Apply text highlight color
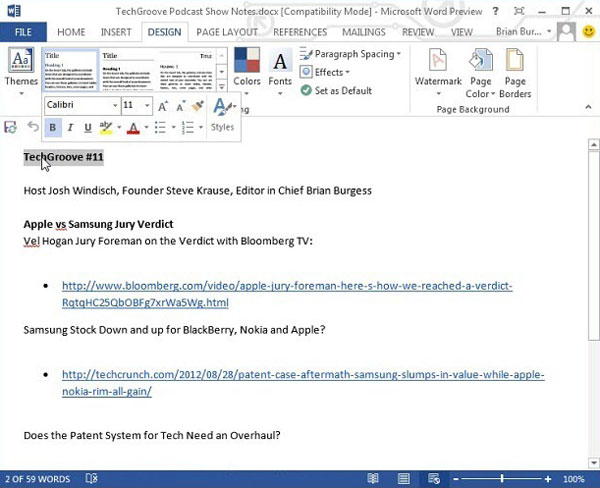This screenshot has height=488, width=600. [106, 127]
